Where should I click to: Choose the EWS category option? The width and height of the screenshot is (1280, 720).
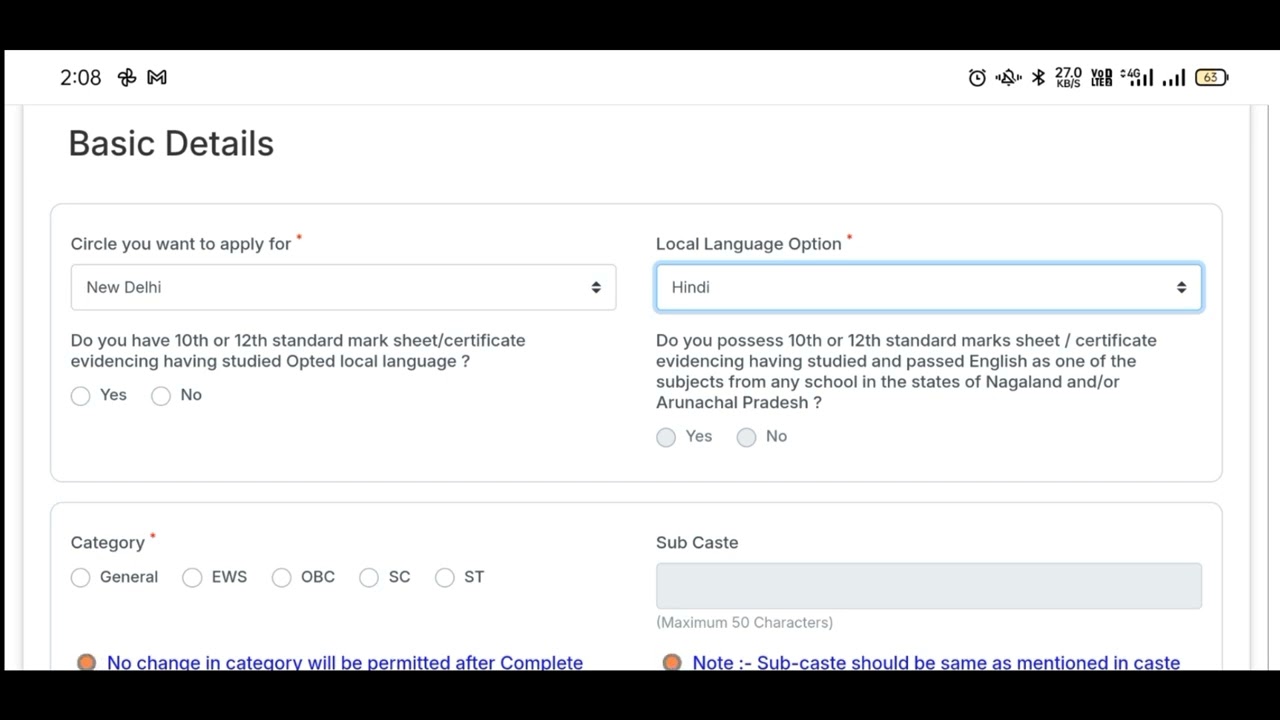coord(192,578)
